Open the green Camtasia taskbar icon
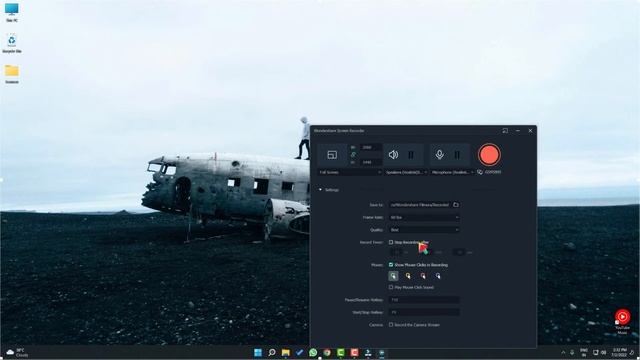This screenshot has width=640, height=360. point(340,353)
